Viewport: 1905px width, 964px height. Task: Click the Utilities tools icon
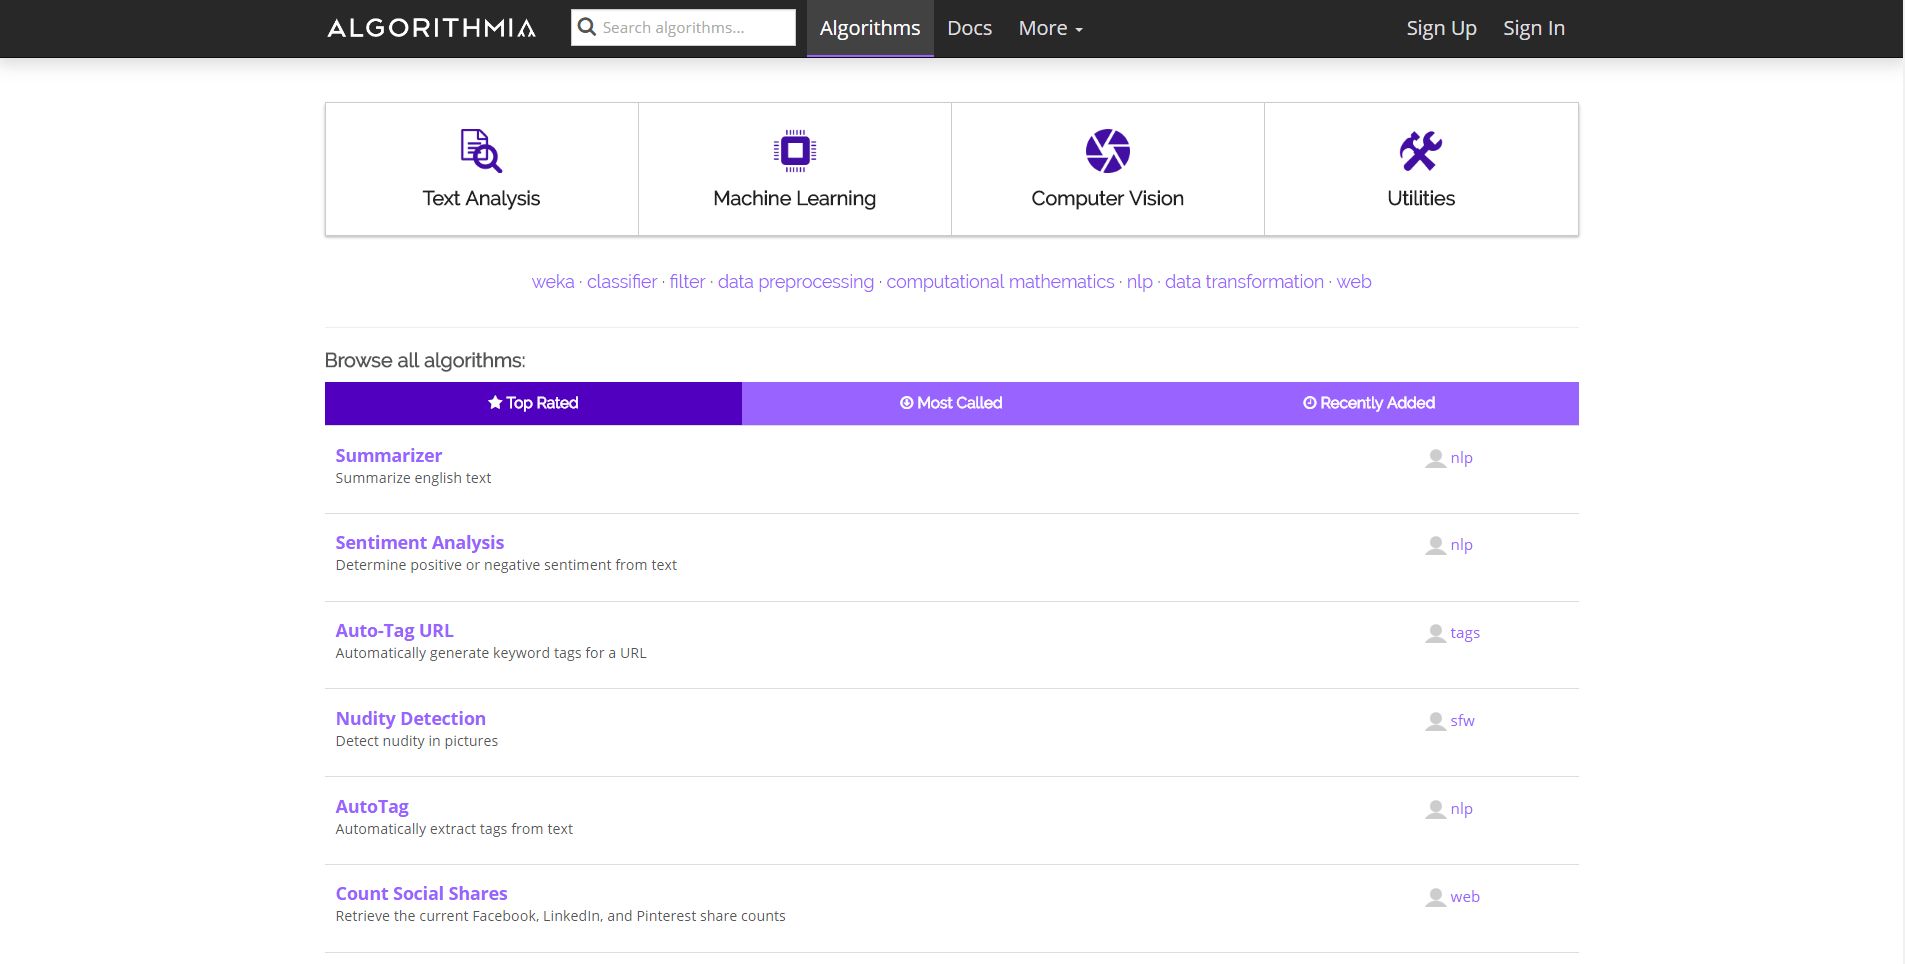1421,150
